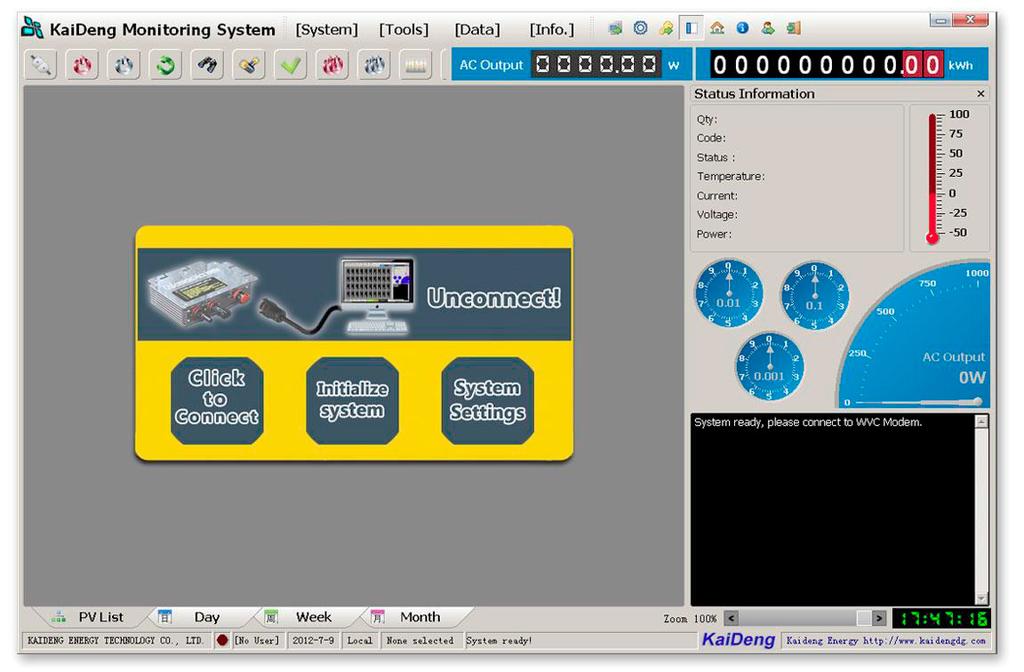The image size is (1024, 672).
Task: Open the Kaideng Energy website link
Action: 886,641
